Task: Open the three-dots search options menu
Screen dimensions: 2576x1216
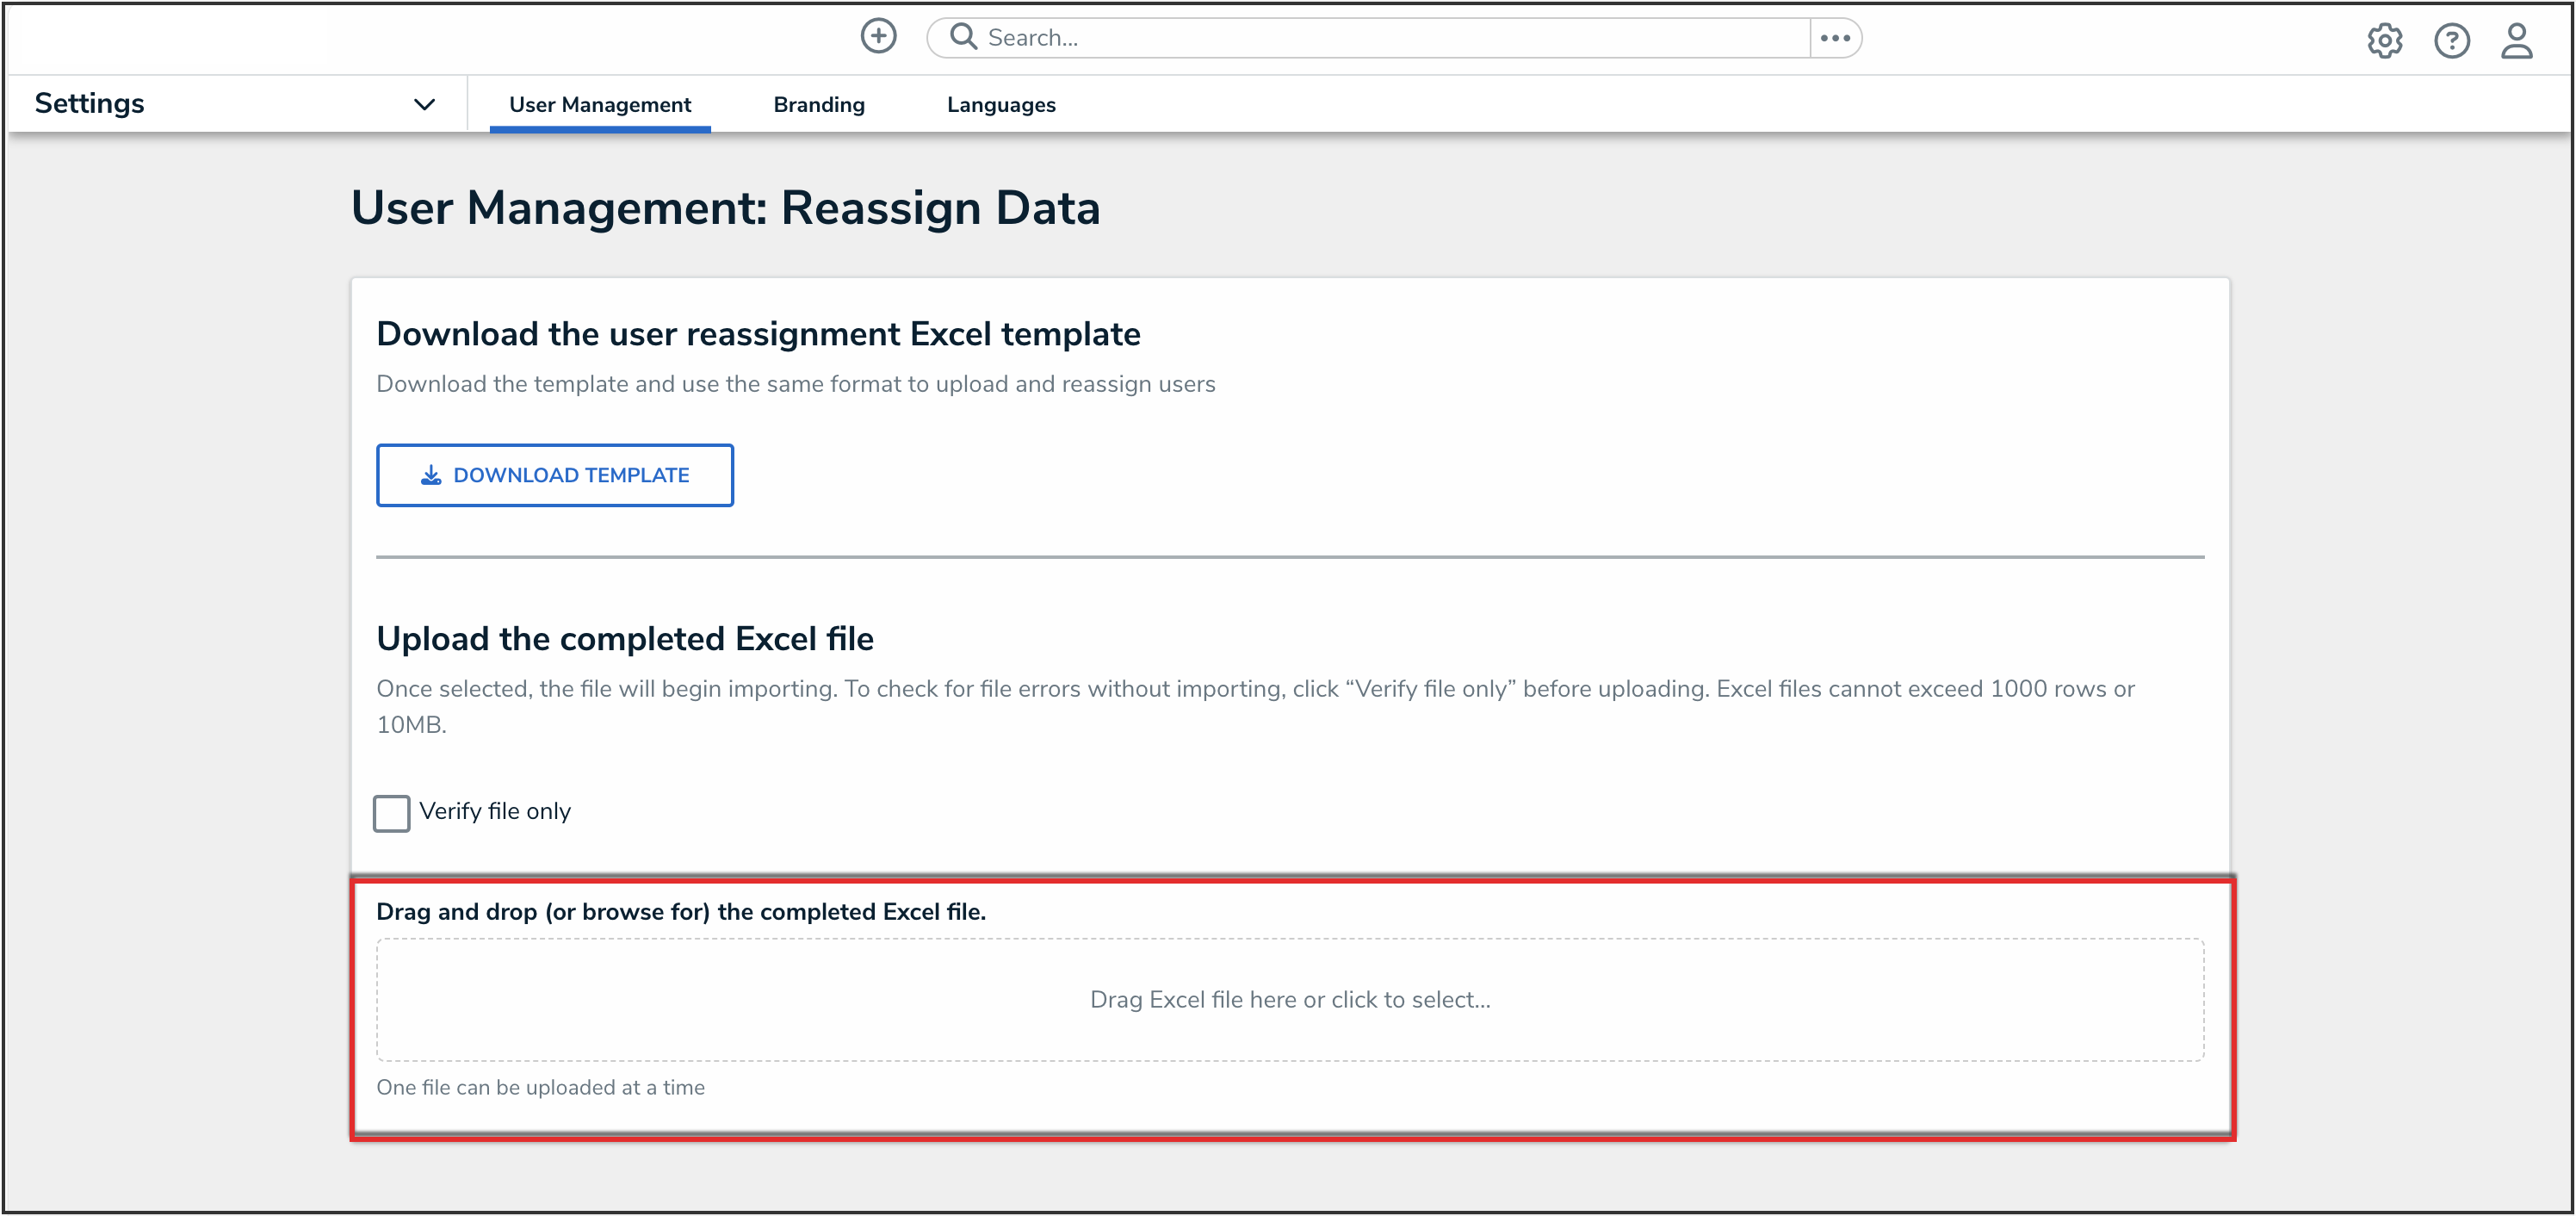Action: (1834, 38)
